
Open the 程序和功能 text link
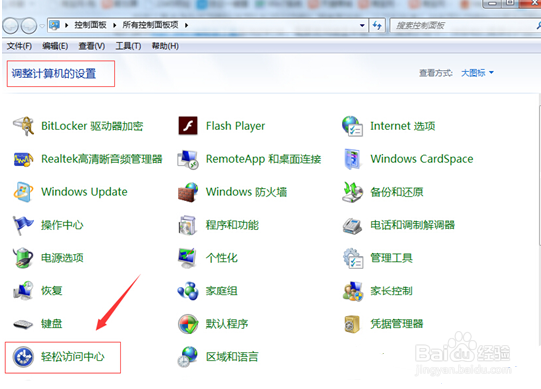coord(232,225)
